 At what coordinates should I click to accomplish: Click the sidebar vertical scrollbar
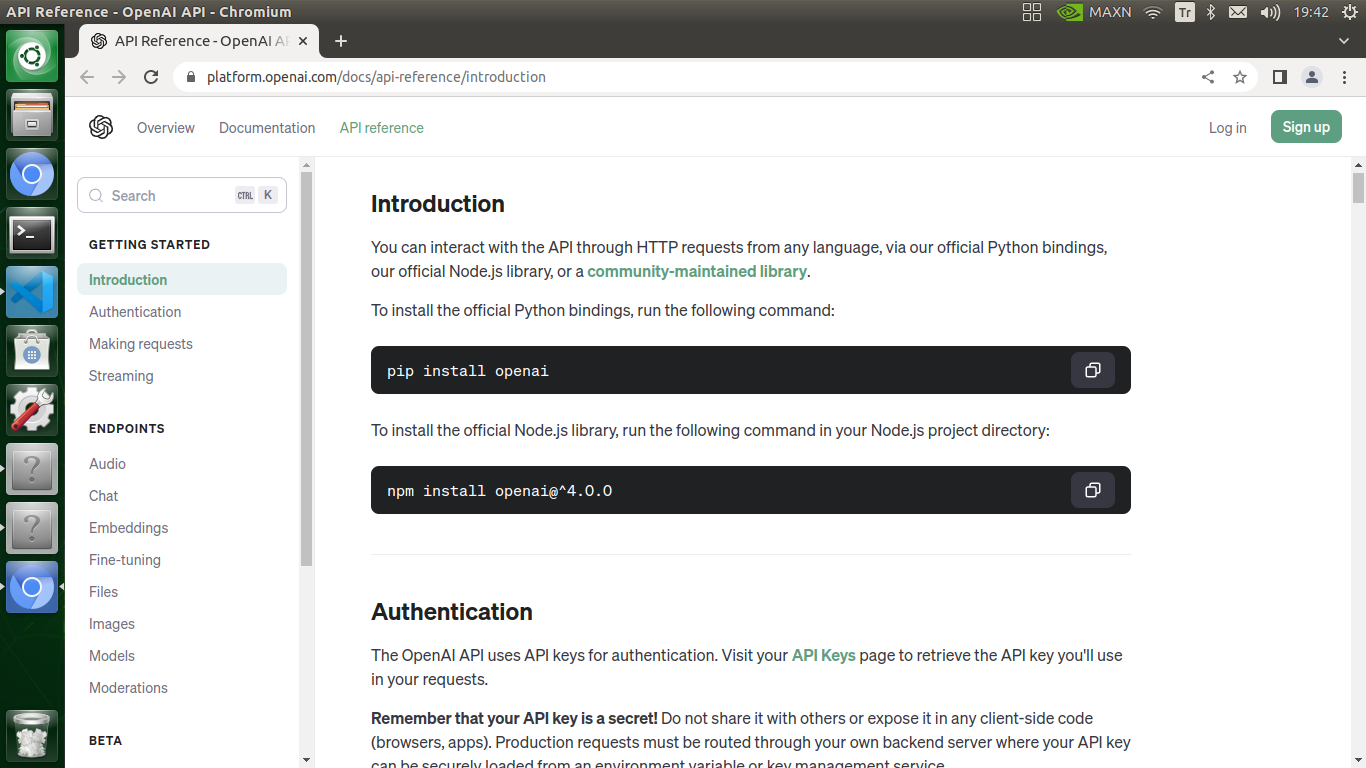tap(307, 369)
